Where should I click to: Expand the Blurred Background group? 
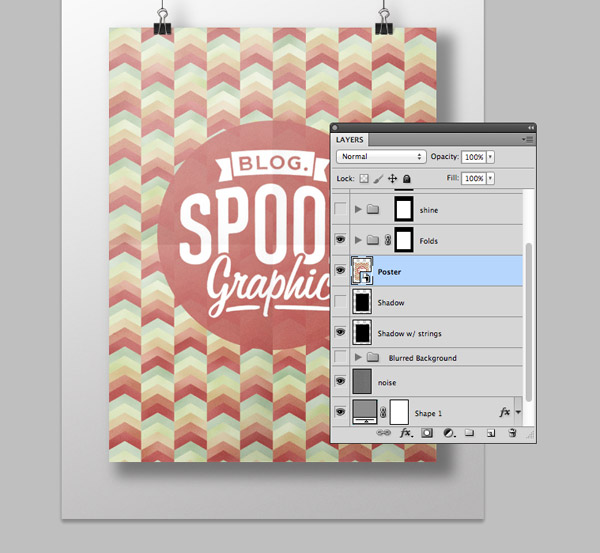(x=358, y=357)
